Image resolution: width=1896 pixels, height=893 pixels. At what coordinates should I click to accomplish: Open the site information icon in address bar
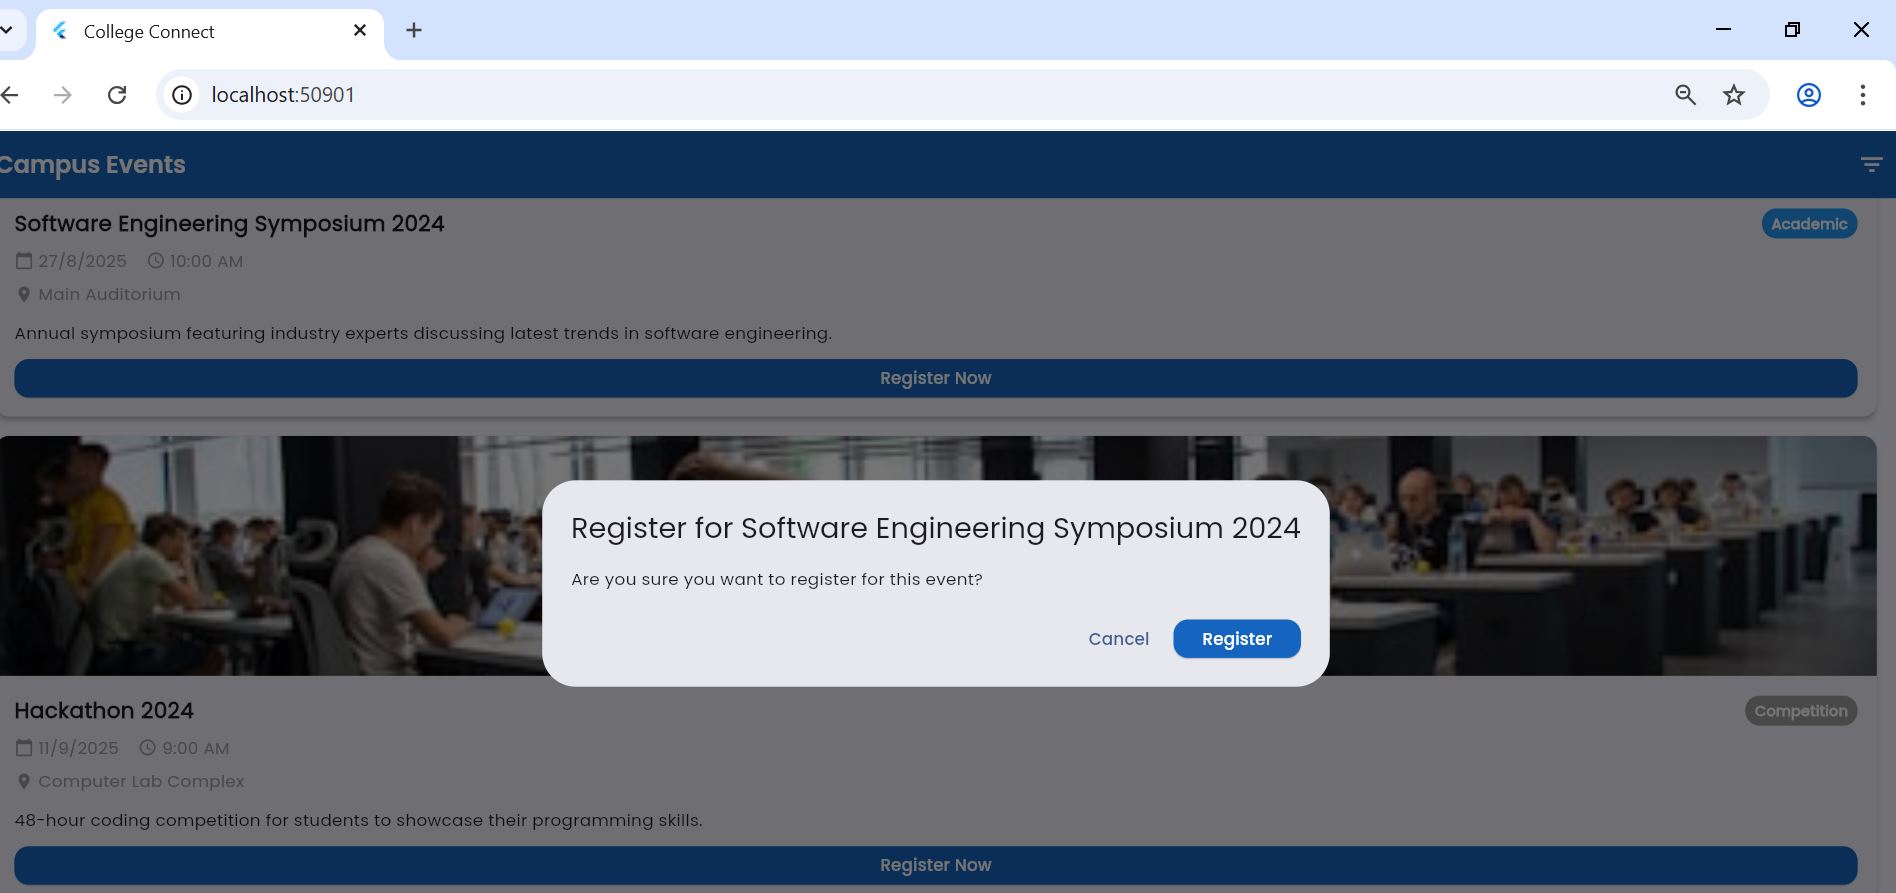coord(182,95)
